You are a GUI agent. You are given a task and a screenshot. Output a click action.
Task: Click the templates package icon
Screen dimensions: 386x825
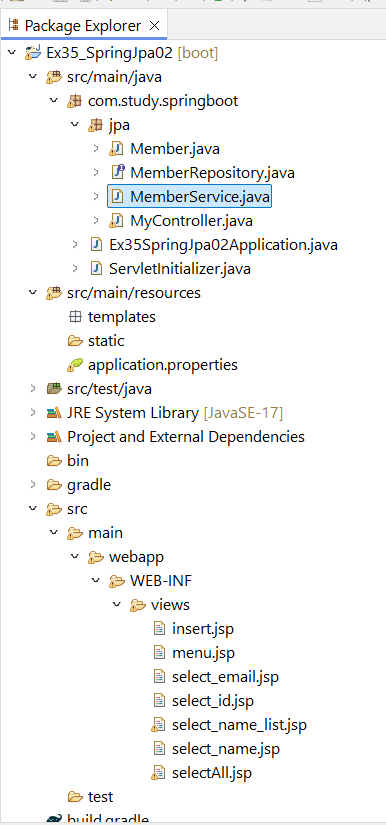(76, 317)
